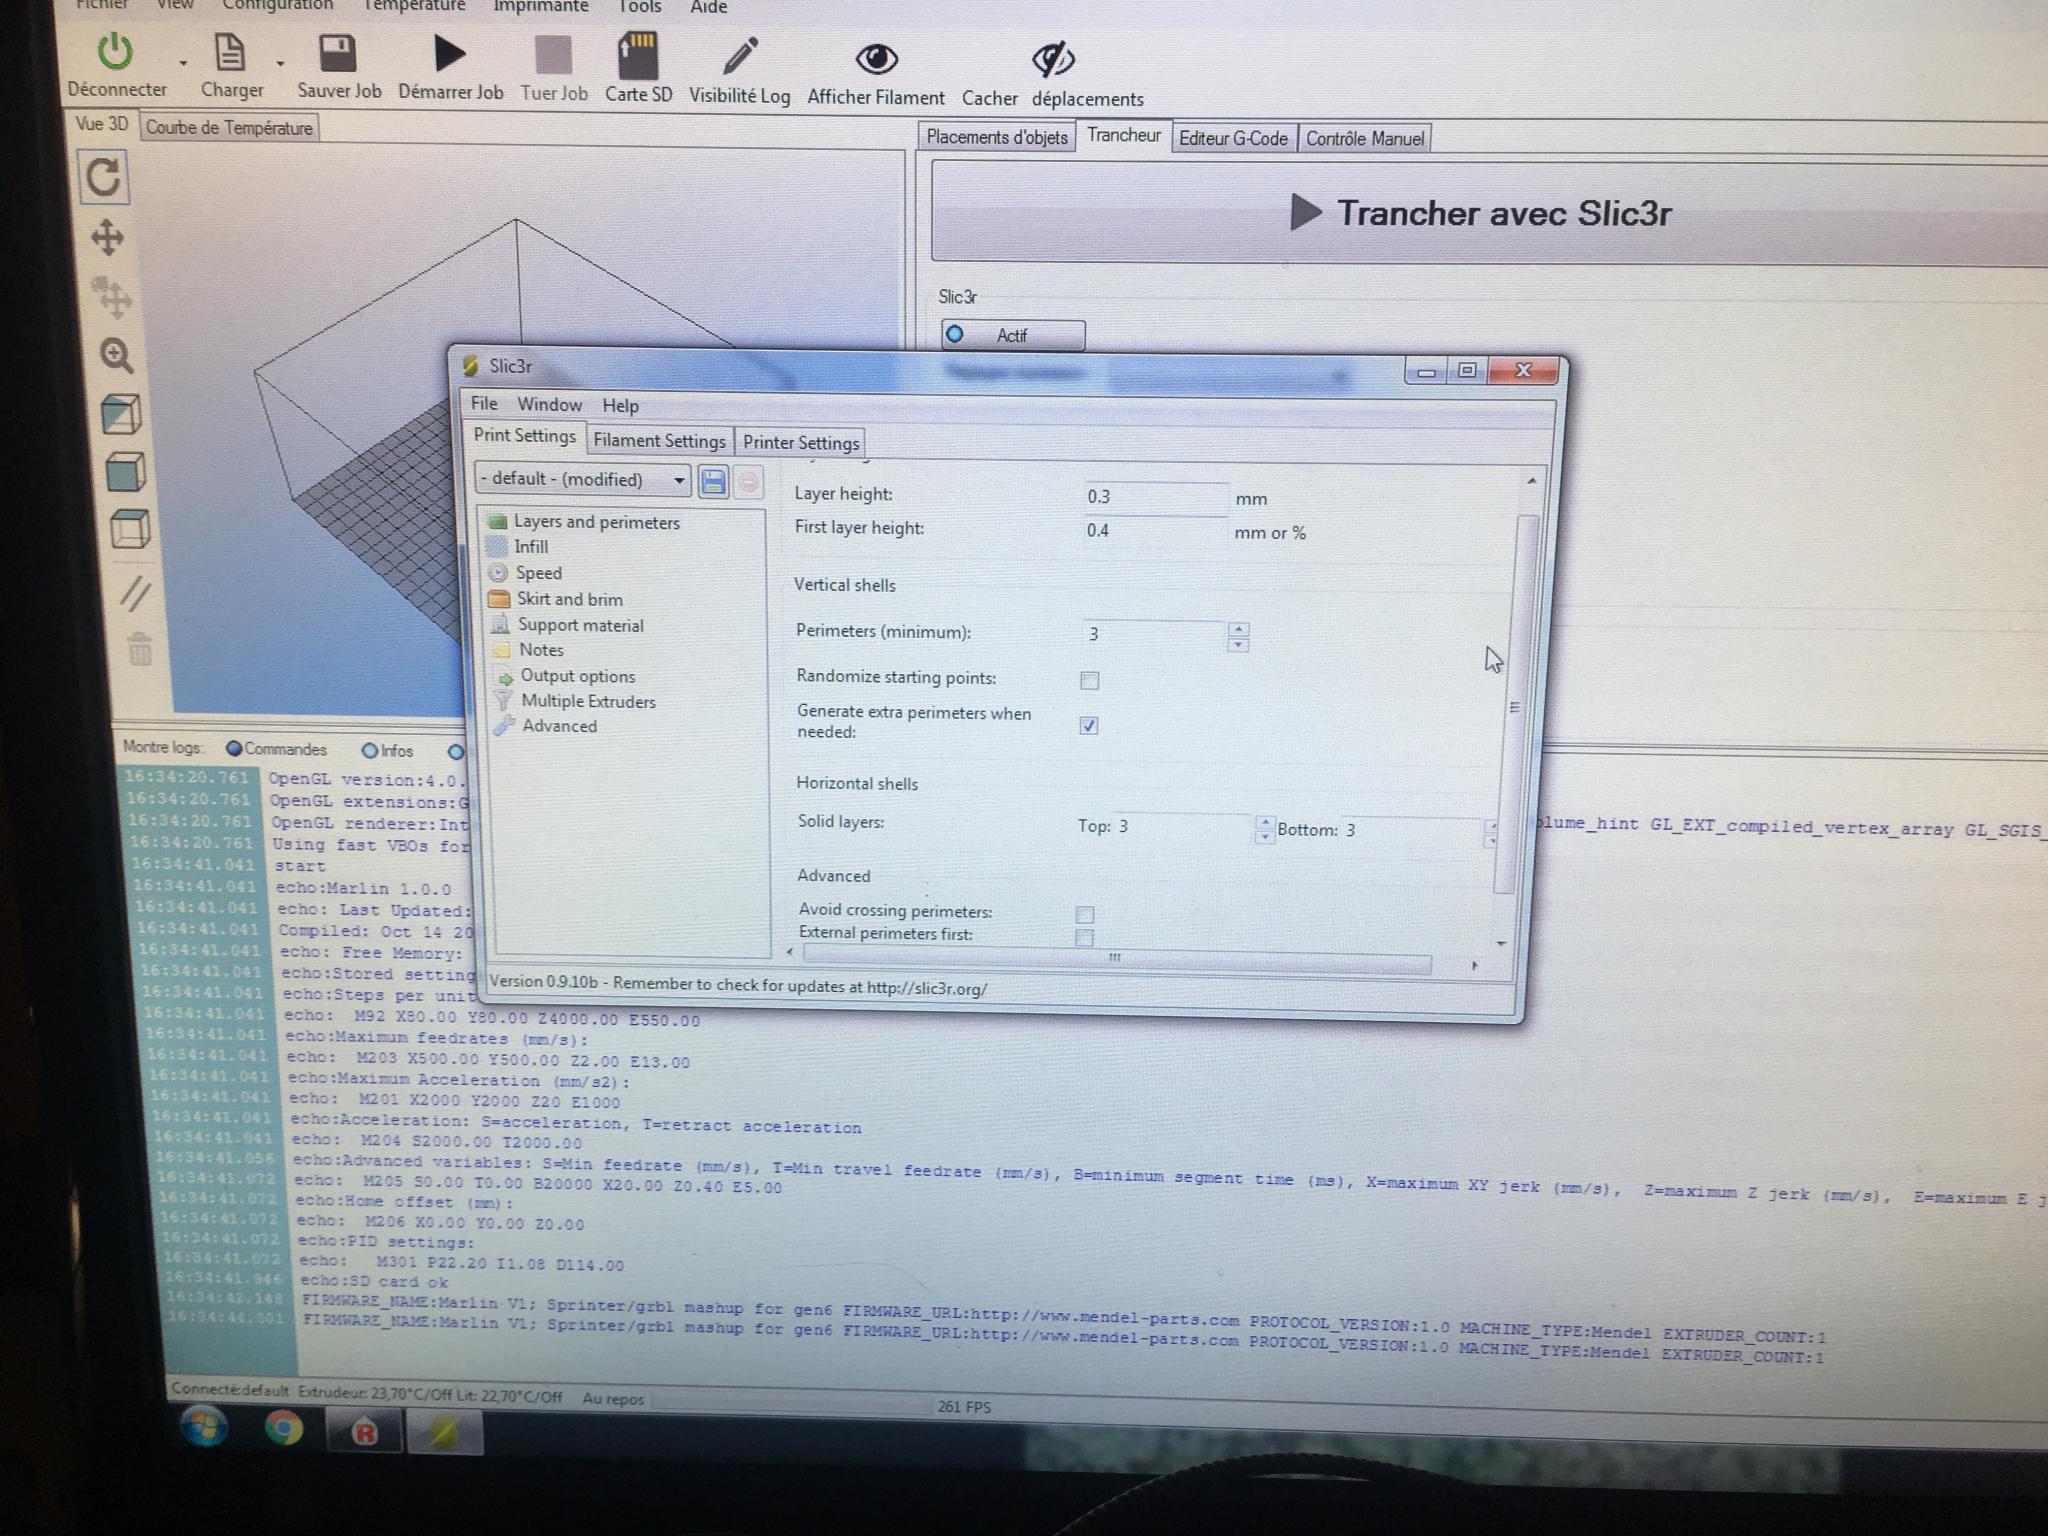Screen dimensions: 2048x1536
Task: Click the Trancher avec Slic3r button
Action: pyautogui.click(x=1480, y=213)
